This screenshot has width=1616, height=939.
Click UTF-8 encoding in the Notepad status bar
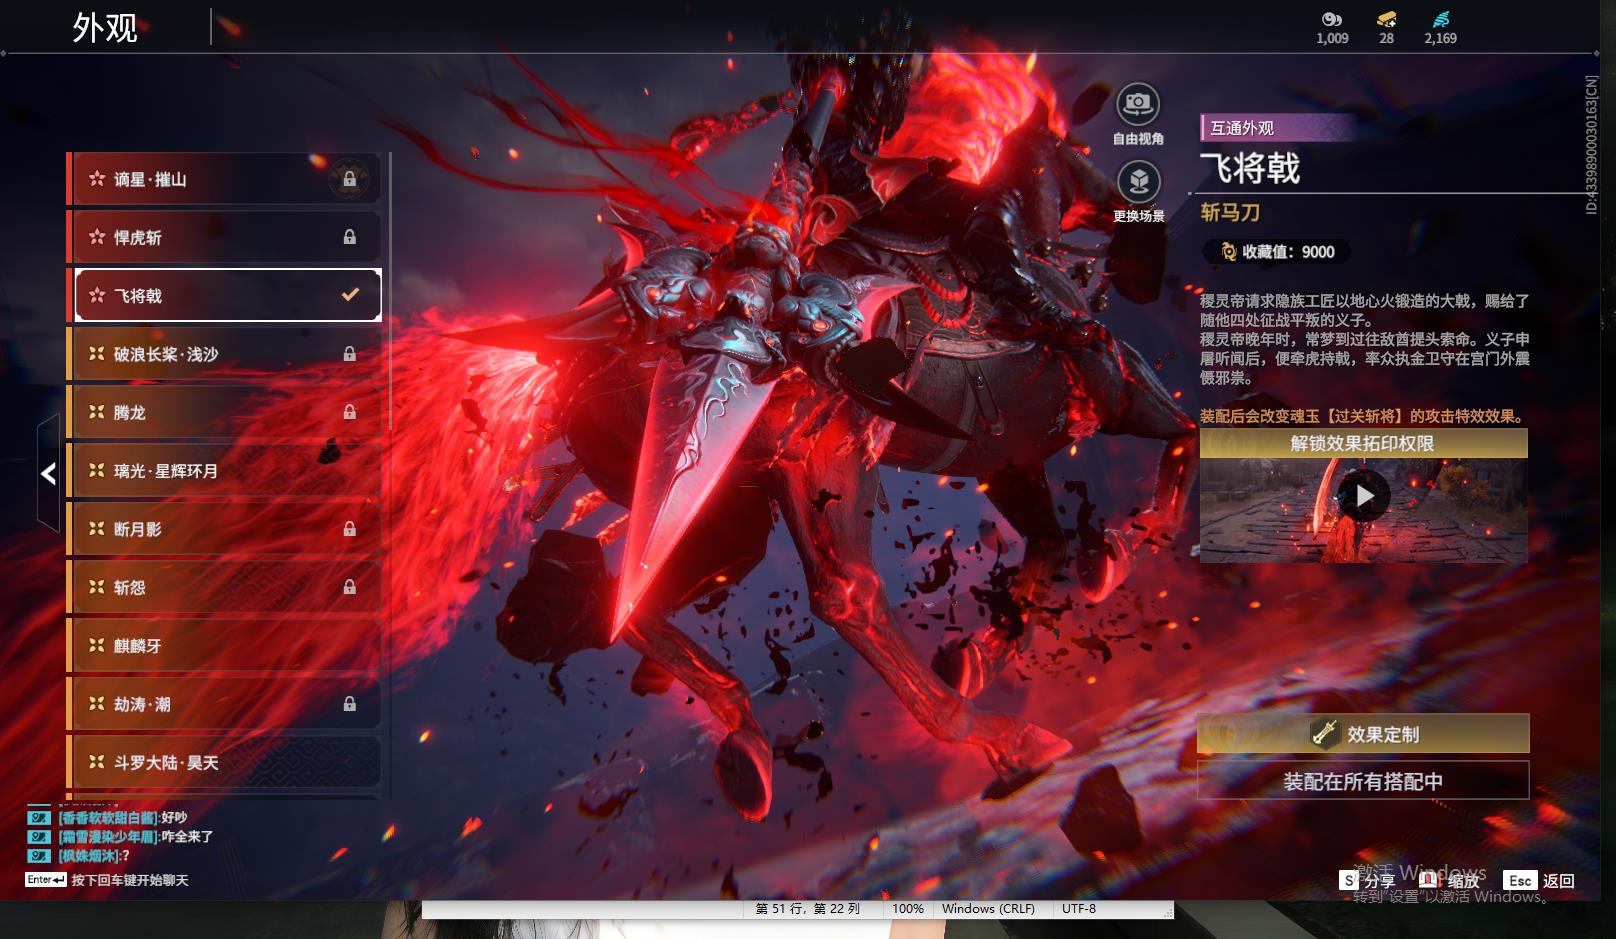pyautogui.click(x=1079, y=909)
